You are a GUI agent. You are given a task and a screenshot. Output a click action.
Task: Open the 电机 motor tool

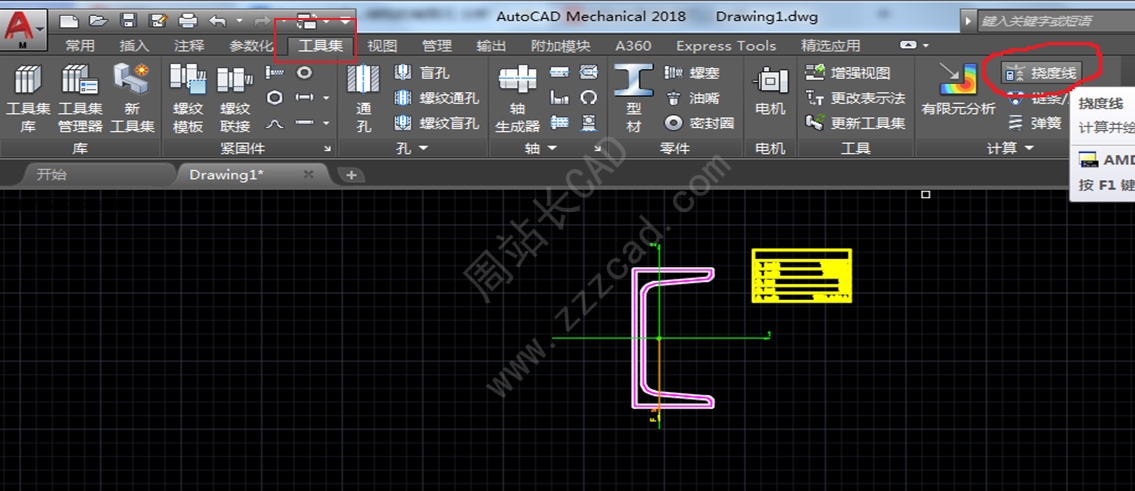pyautogui.click(x=770, y=93)
